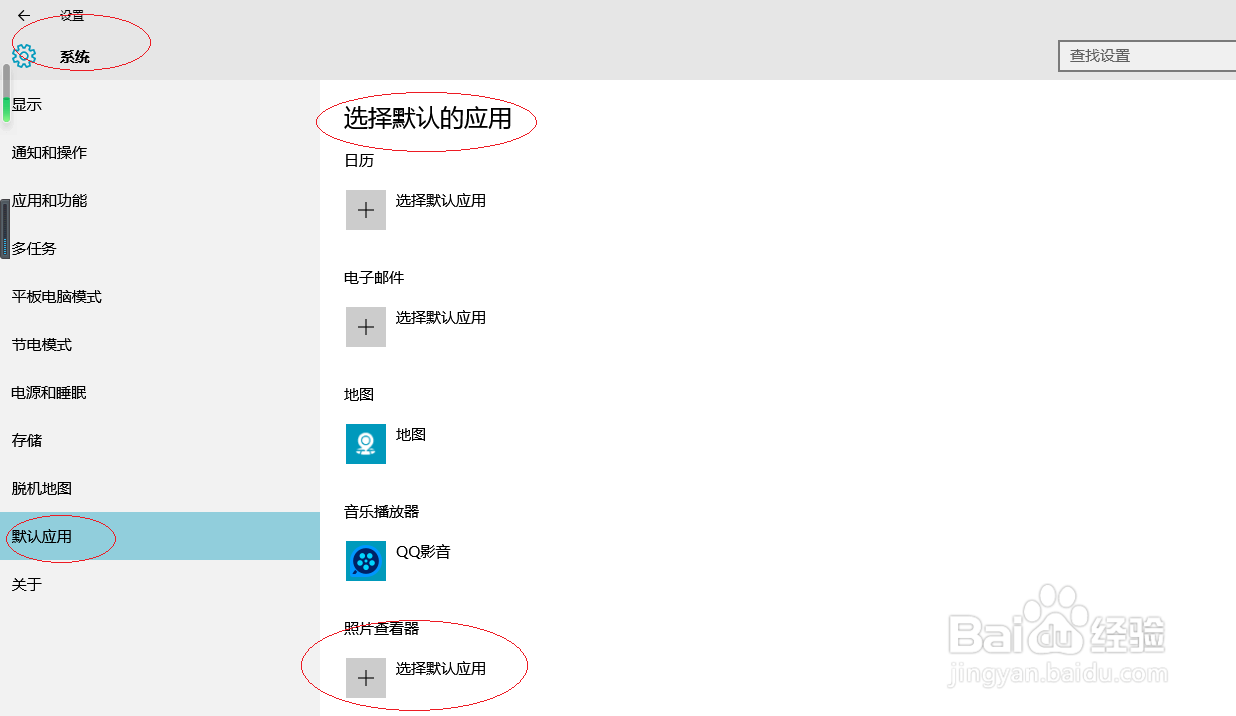Image resolution: width=1236 pixels, height=716 pixels.
Task: Switch to 应用和功能 section
Action: pos(48,200)
